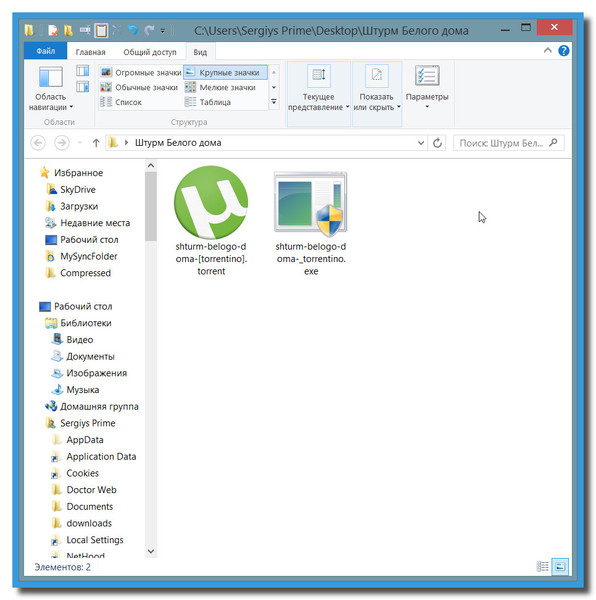Open the Local Settings shortcut
Screen dimensions: 596x600
(x=88, y=540)
